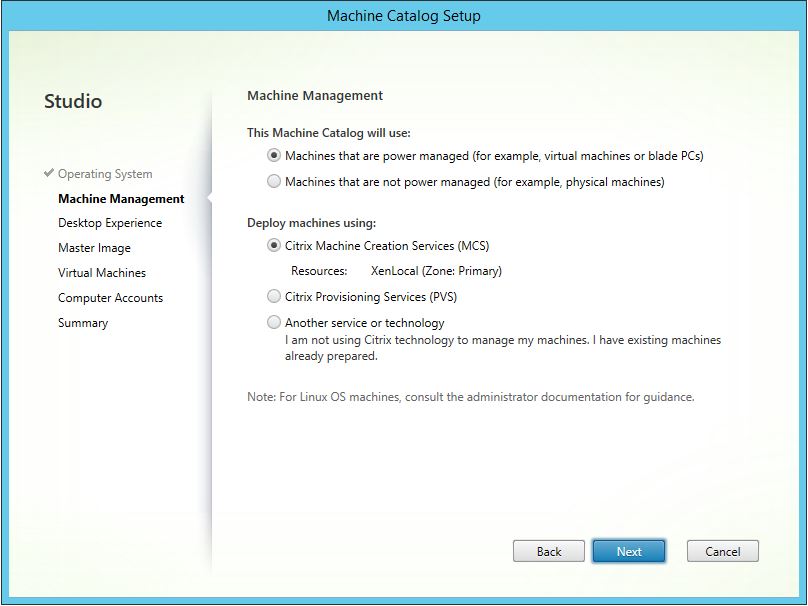Go to the Desktop Experience step
The width and height of the screenshot is (808, 606).
pos(109,223)
